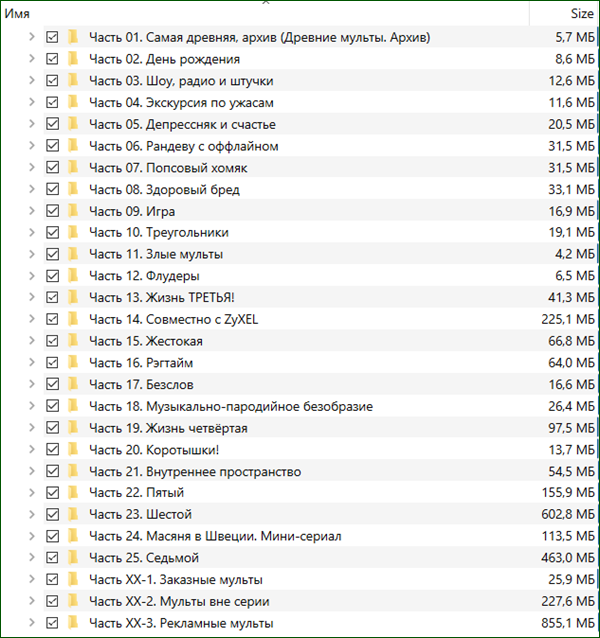This screenshot has height=638, width=600.
Task: Select row Часть 08. Здоровый бред
Action: click(321, 189)
